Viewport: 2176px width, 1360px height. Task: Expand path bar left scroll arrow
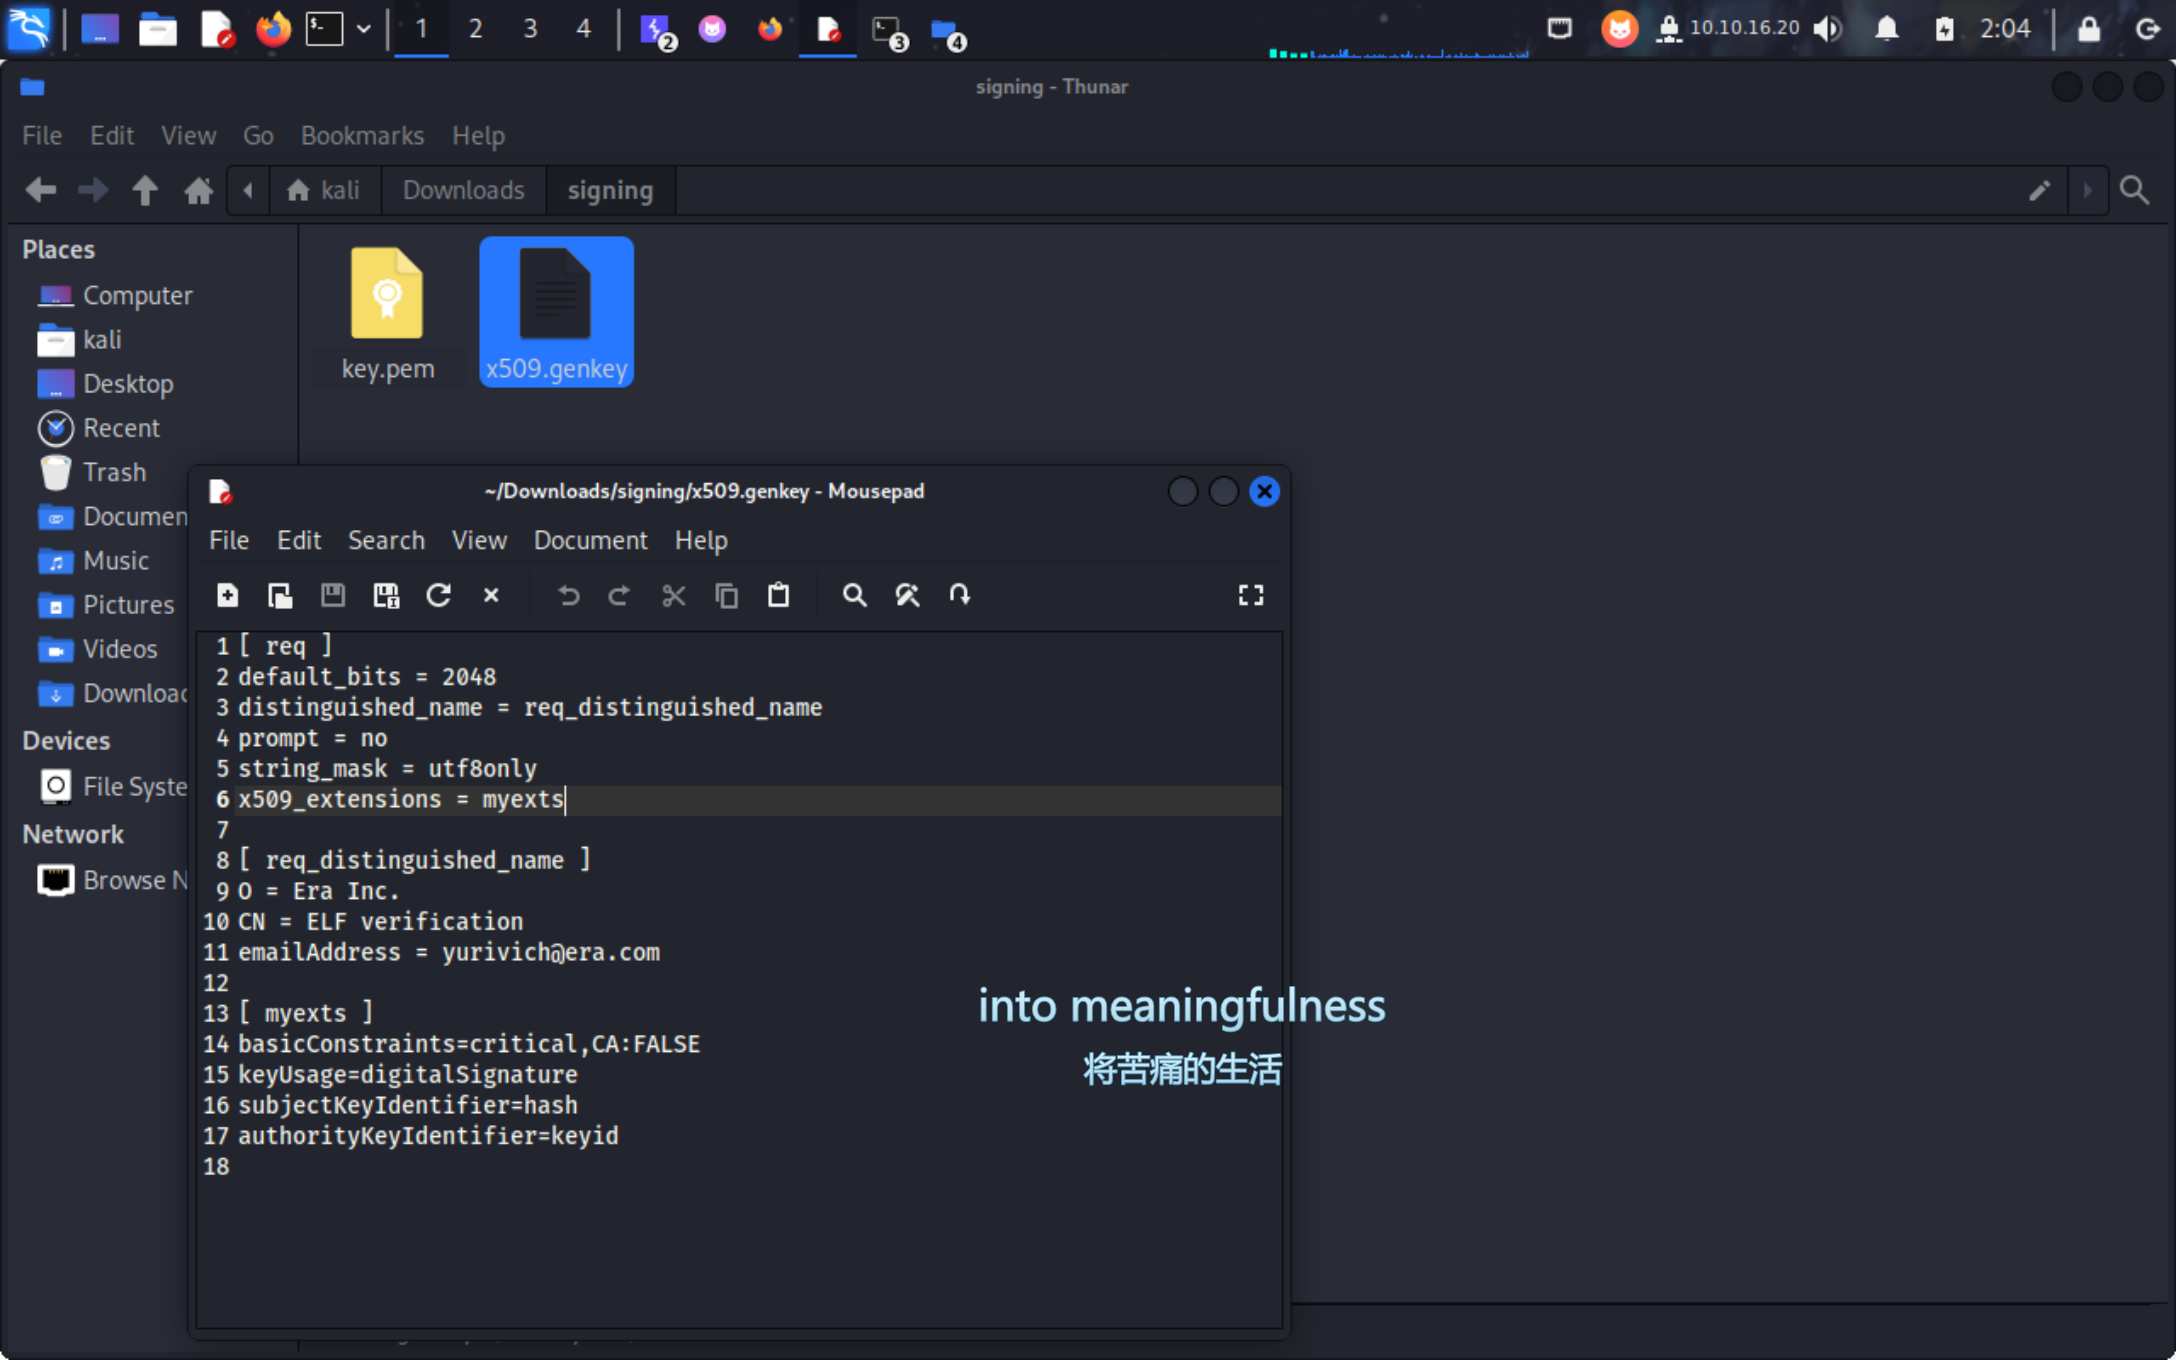[248, 190]
